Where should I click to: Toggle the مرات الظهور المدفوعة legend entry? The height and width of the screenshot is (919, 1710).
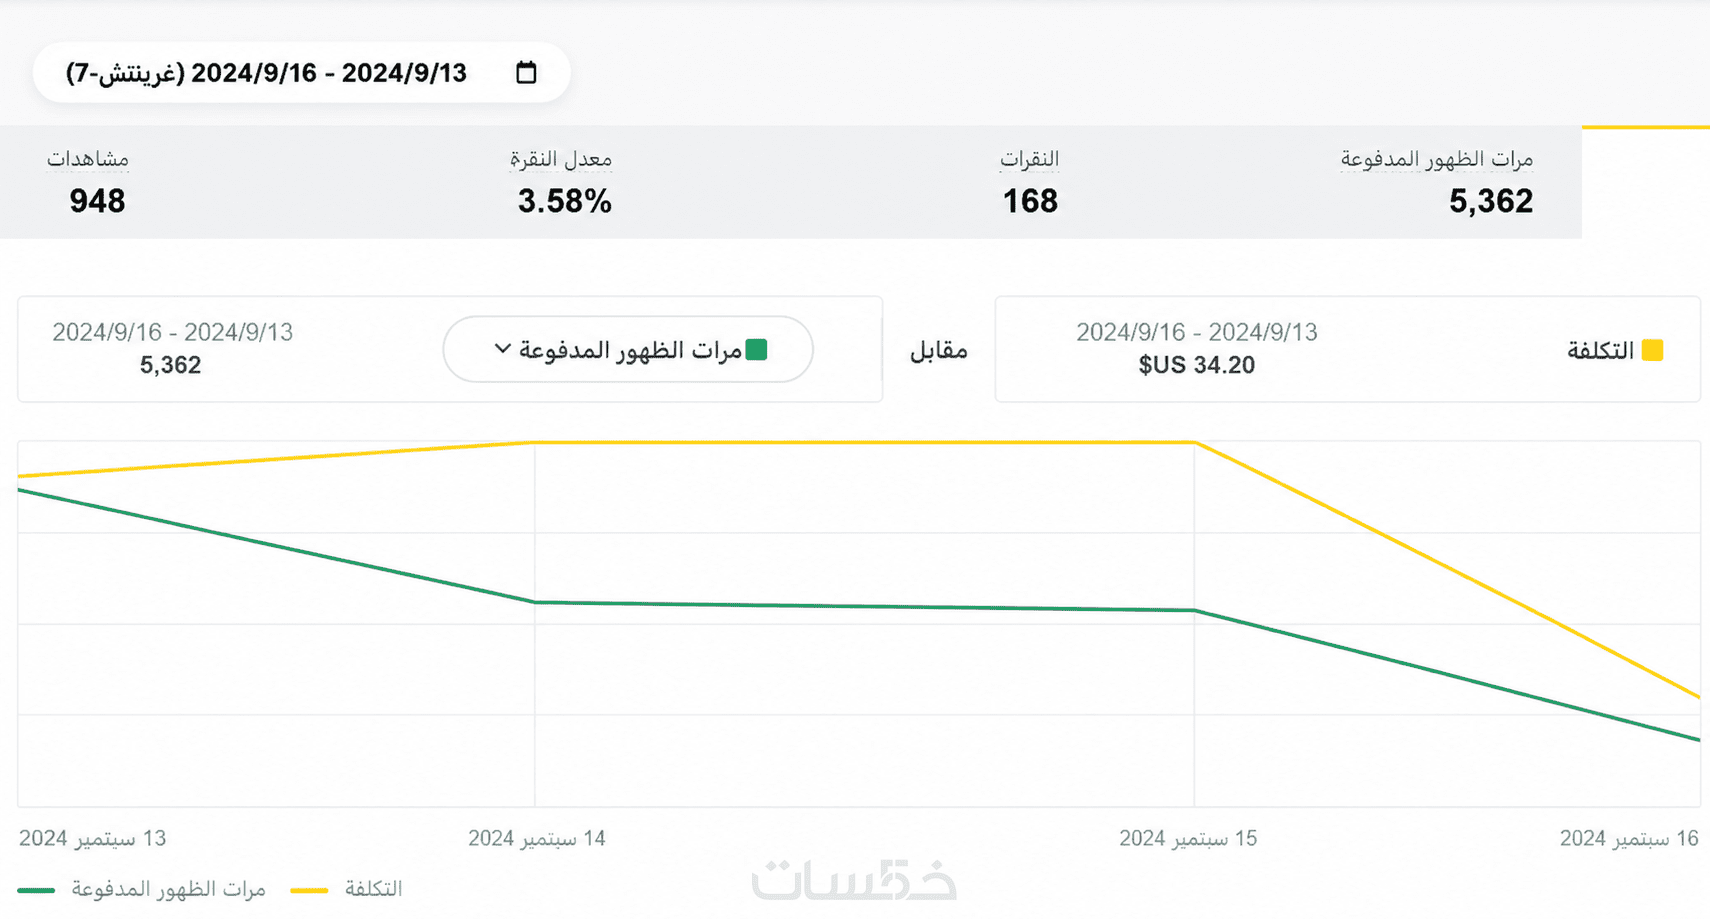click(x=141, y=889)
